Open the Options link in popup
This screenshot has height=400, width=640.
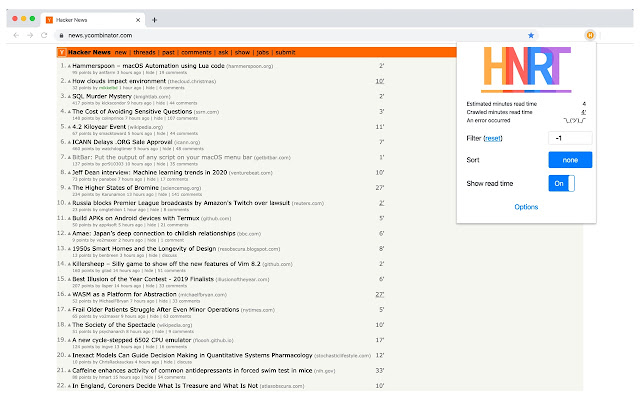(526, 207)
